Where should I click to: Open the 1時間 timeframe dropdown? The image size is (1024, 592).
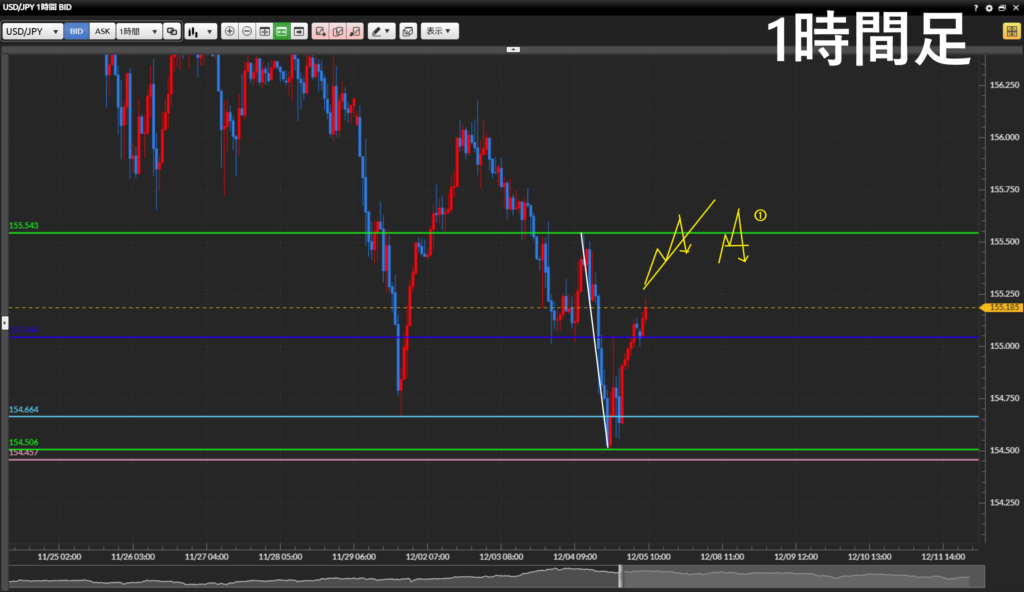pyautogui.click(x=139, y=31)
